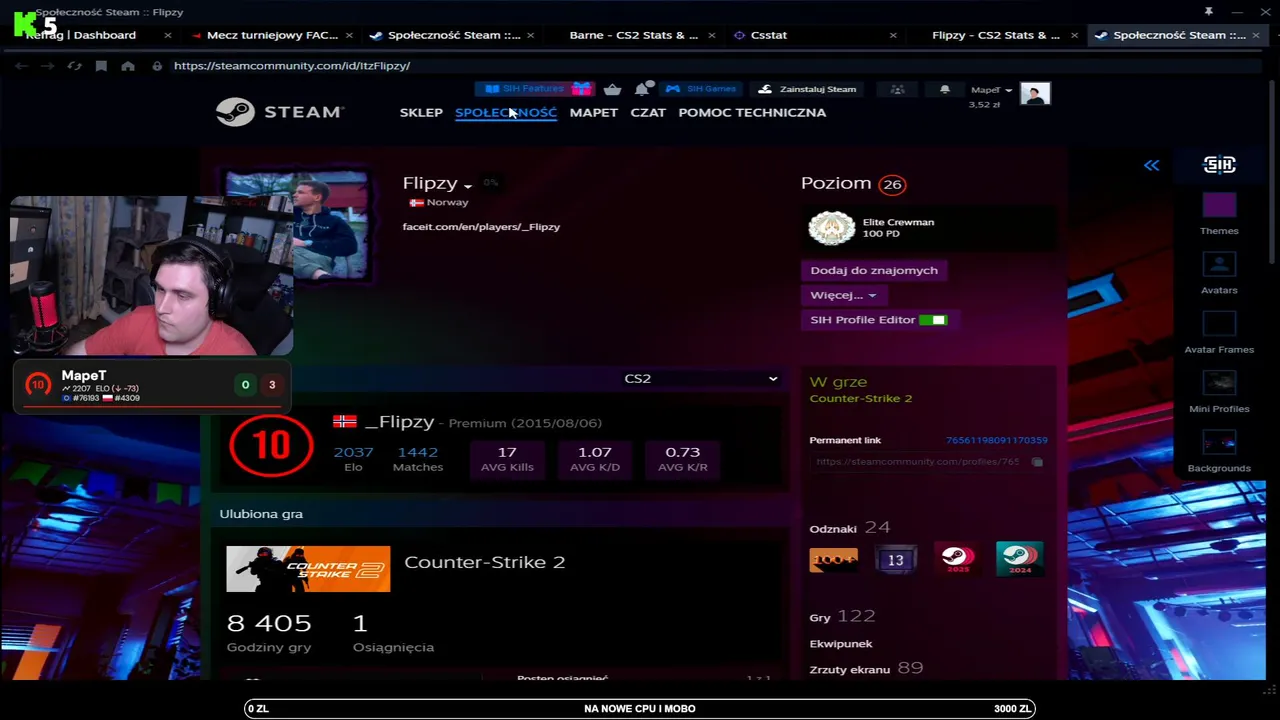The width and height of the screenshot is (1280, 720).
Task: Open SIH notifications bell with badge
Action: click(643, 89)
